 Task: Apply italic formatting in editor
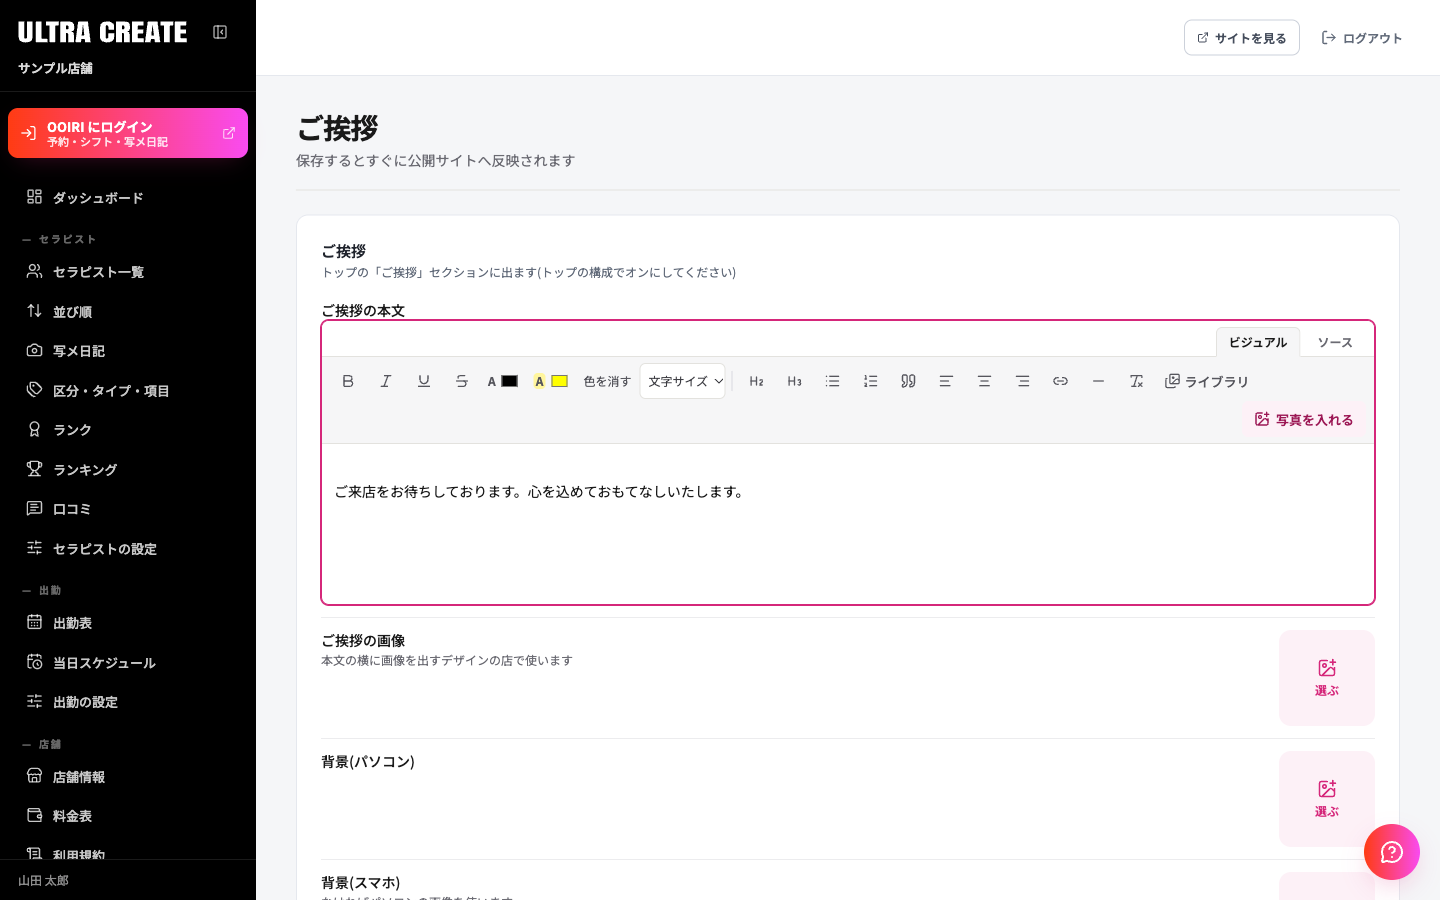coord(386,381)
